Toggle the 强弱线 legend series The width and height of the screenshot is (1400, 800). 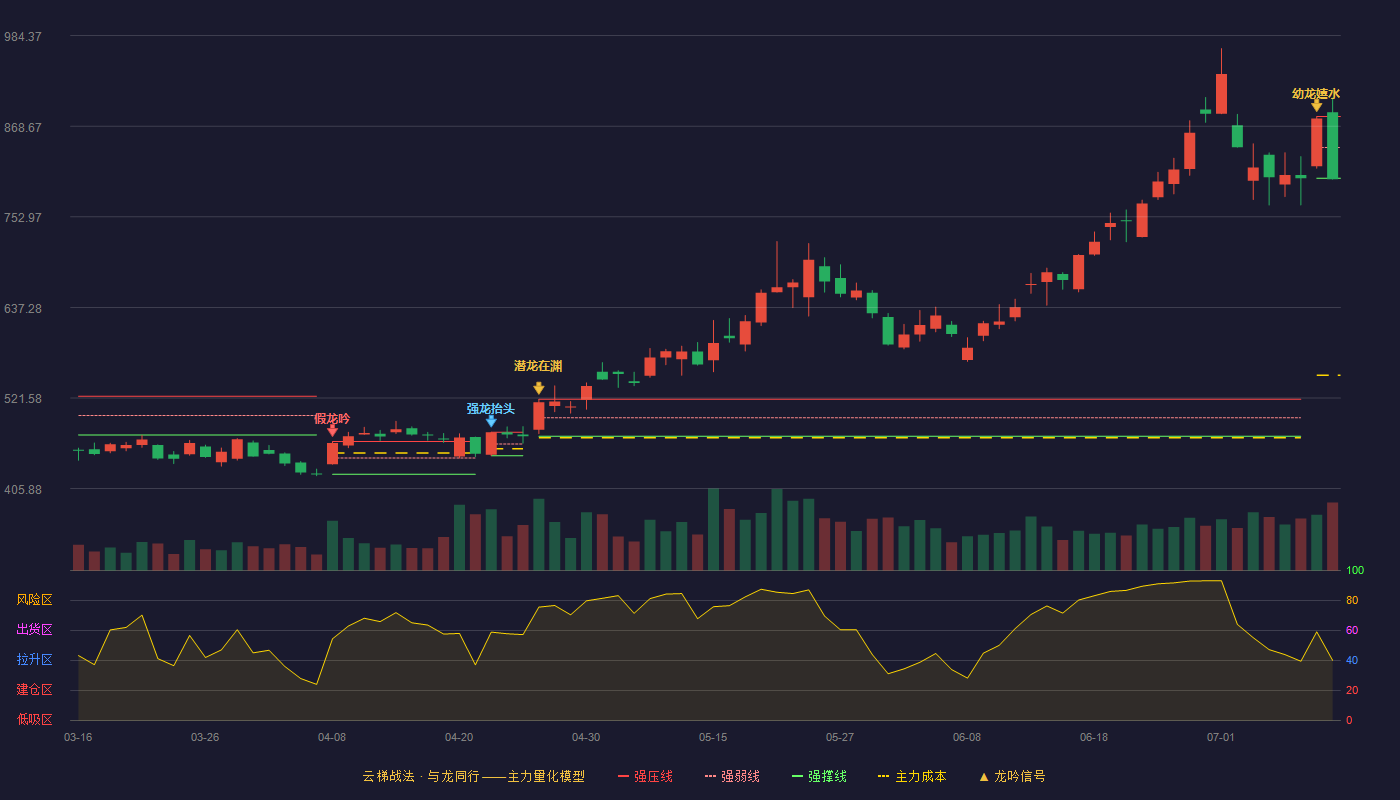732,776
